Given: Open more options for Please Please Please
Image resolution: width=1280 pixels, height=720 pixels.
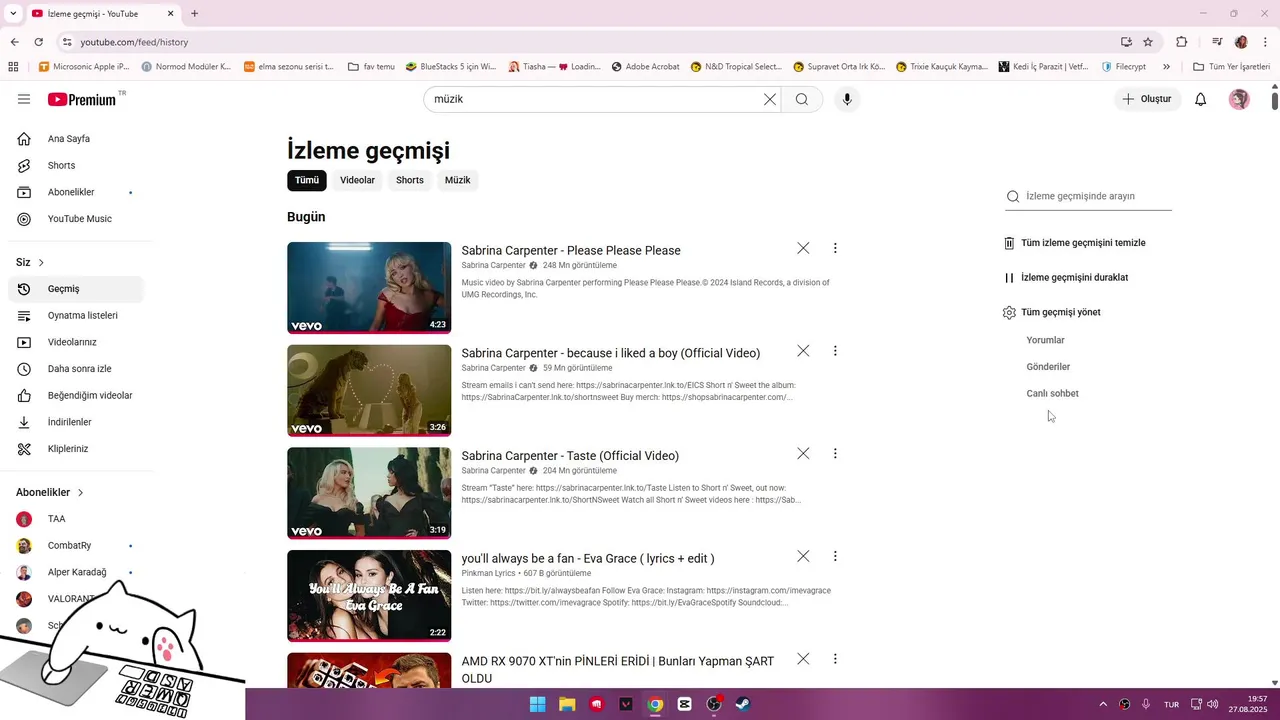Looking at the screenshot, I should click(835, 248).
